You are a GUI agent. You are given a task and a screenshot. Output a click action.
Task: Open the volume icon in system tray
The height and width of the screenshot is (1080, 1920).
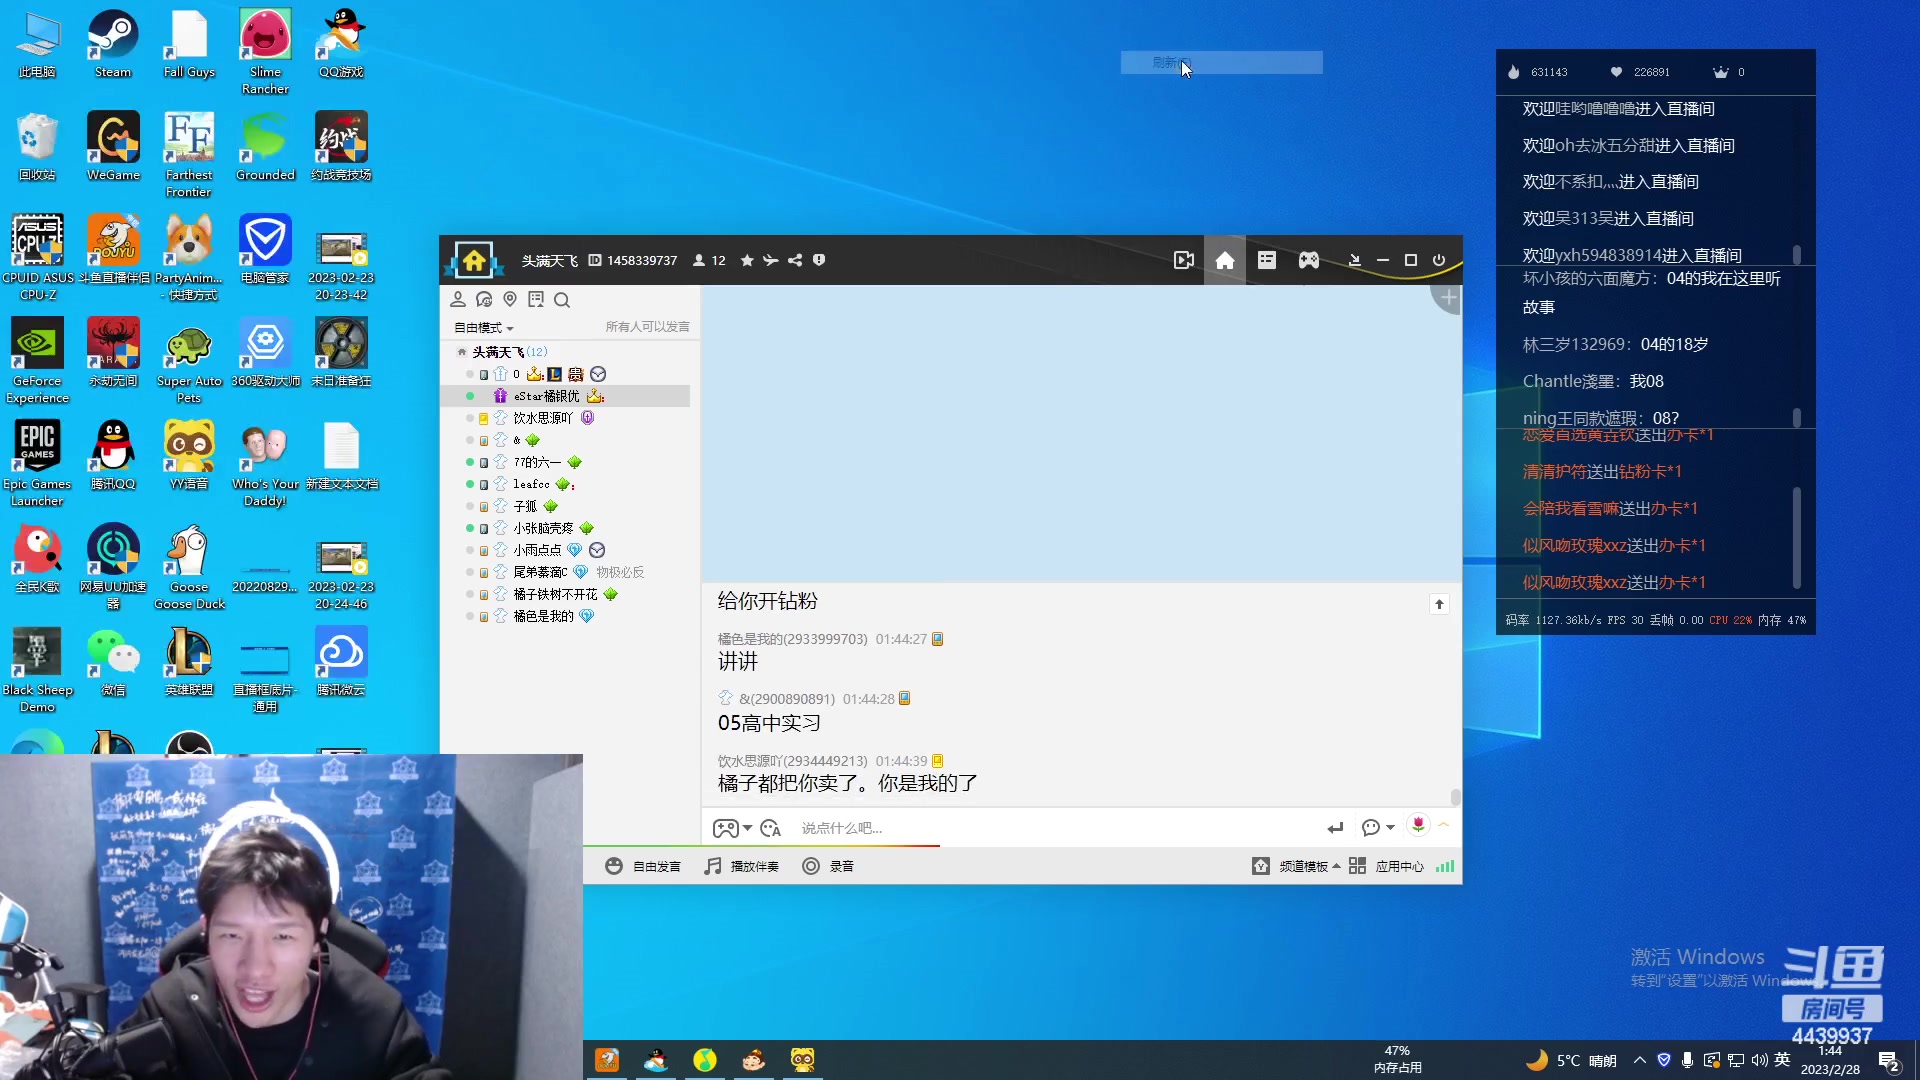(x=1759, y=1060)
